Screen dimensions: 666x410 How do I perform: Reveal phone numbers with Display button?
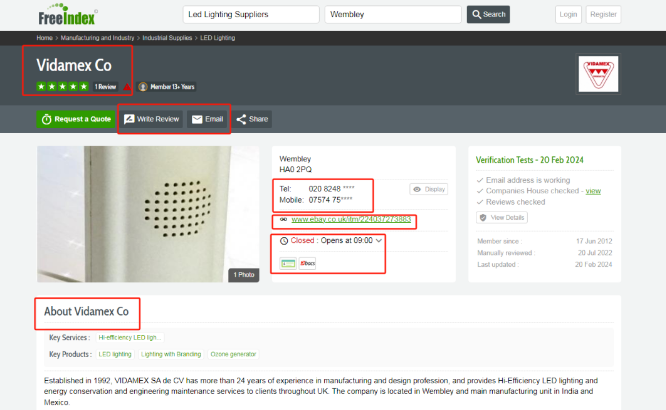(429, 189)
